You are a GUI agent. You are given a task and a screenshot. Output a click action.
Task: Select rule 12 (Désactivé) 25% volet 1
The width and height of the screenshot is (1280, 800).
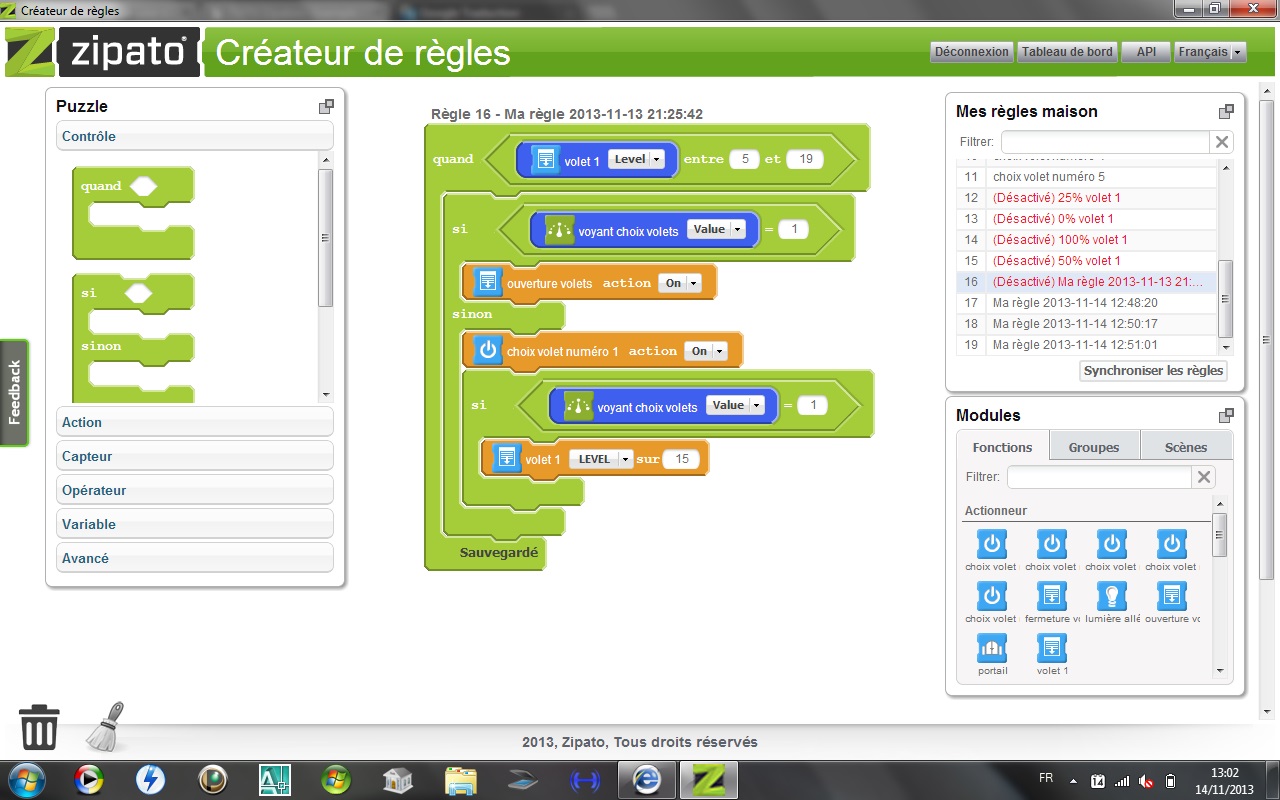[1086, 198]
